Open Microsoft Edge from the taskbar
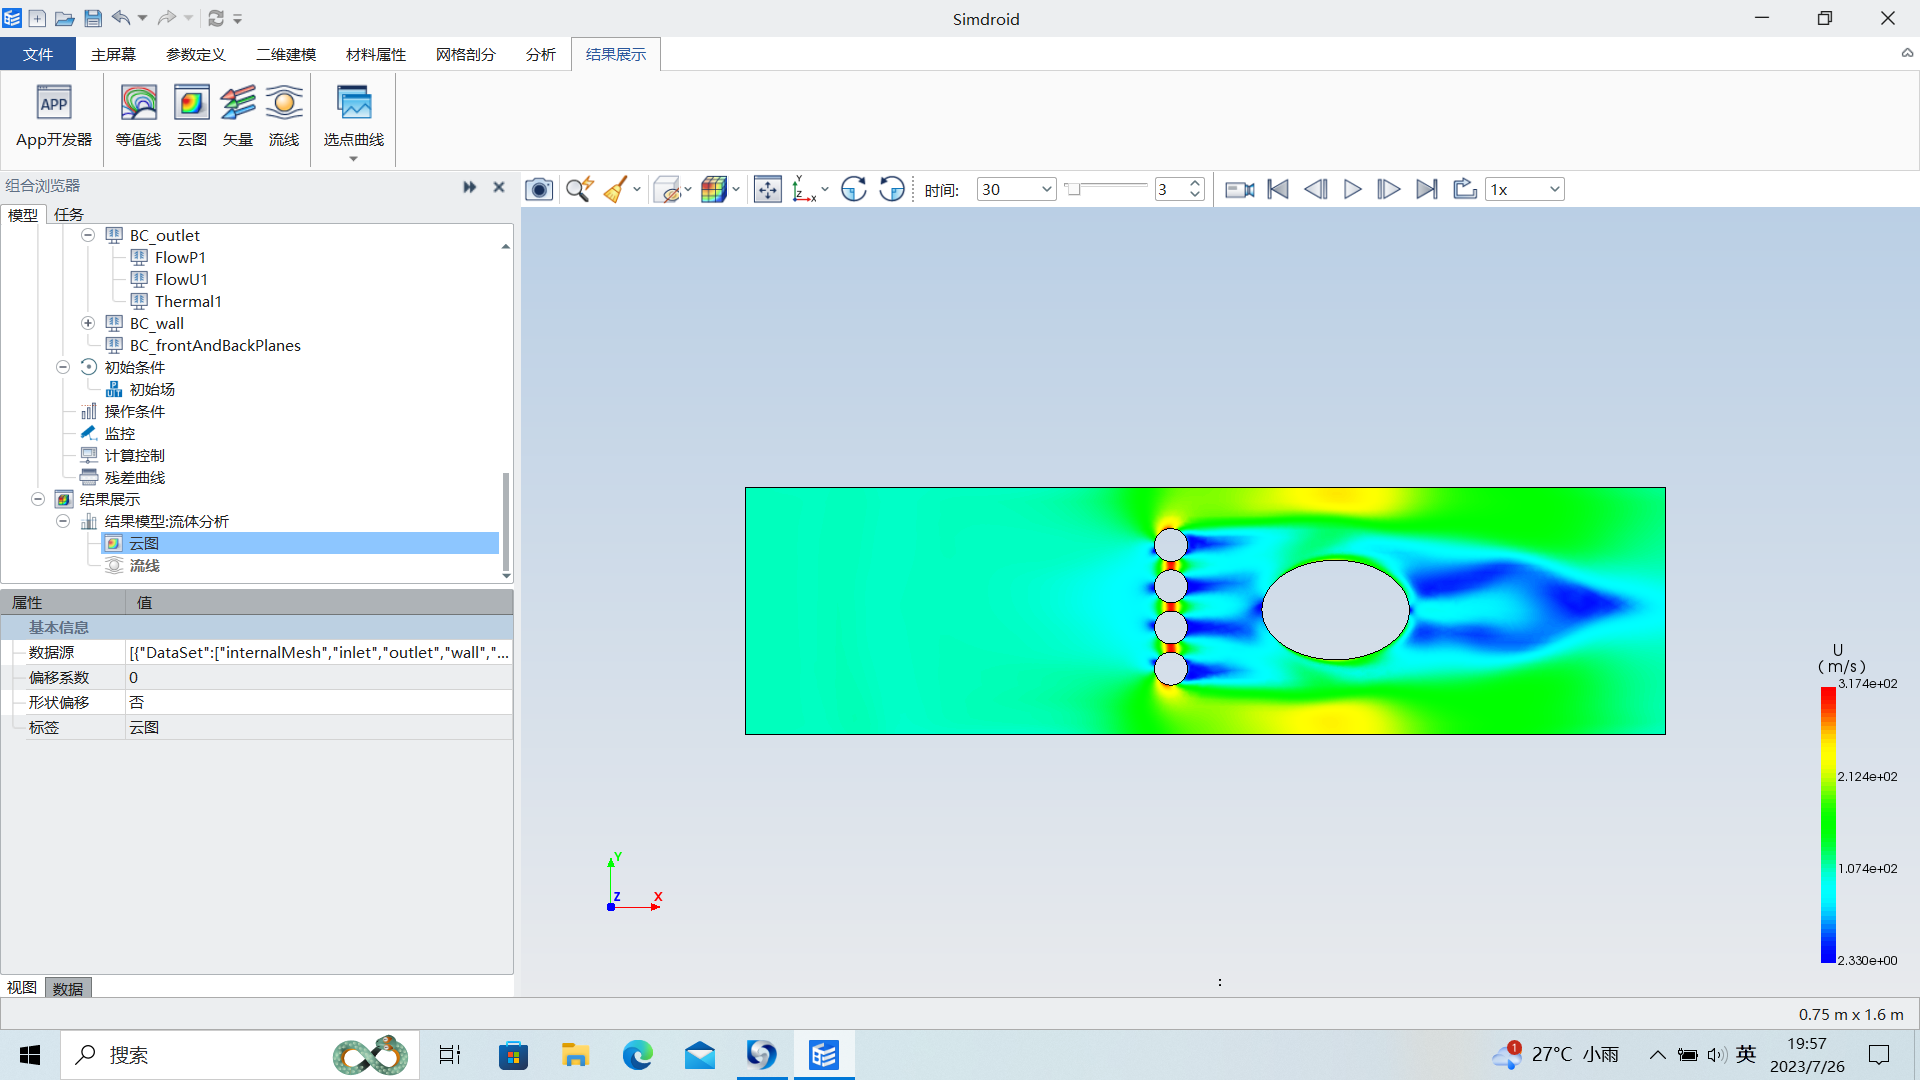Image resolution: width=1920 pixels, height=1080 pixels. [x=637, y=1055]
